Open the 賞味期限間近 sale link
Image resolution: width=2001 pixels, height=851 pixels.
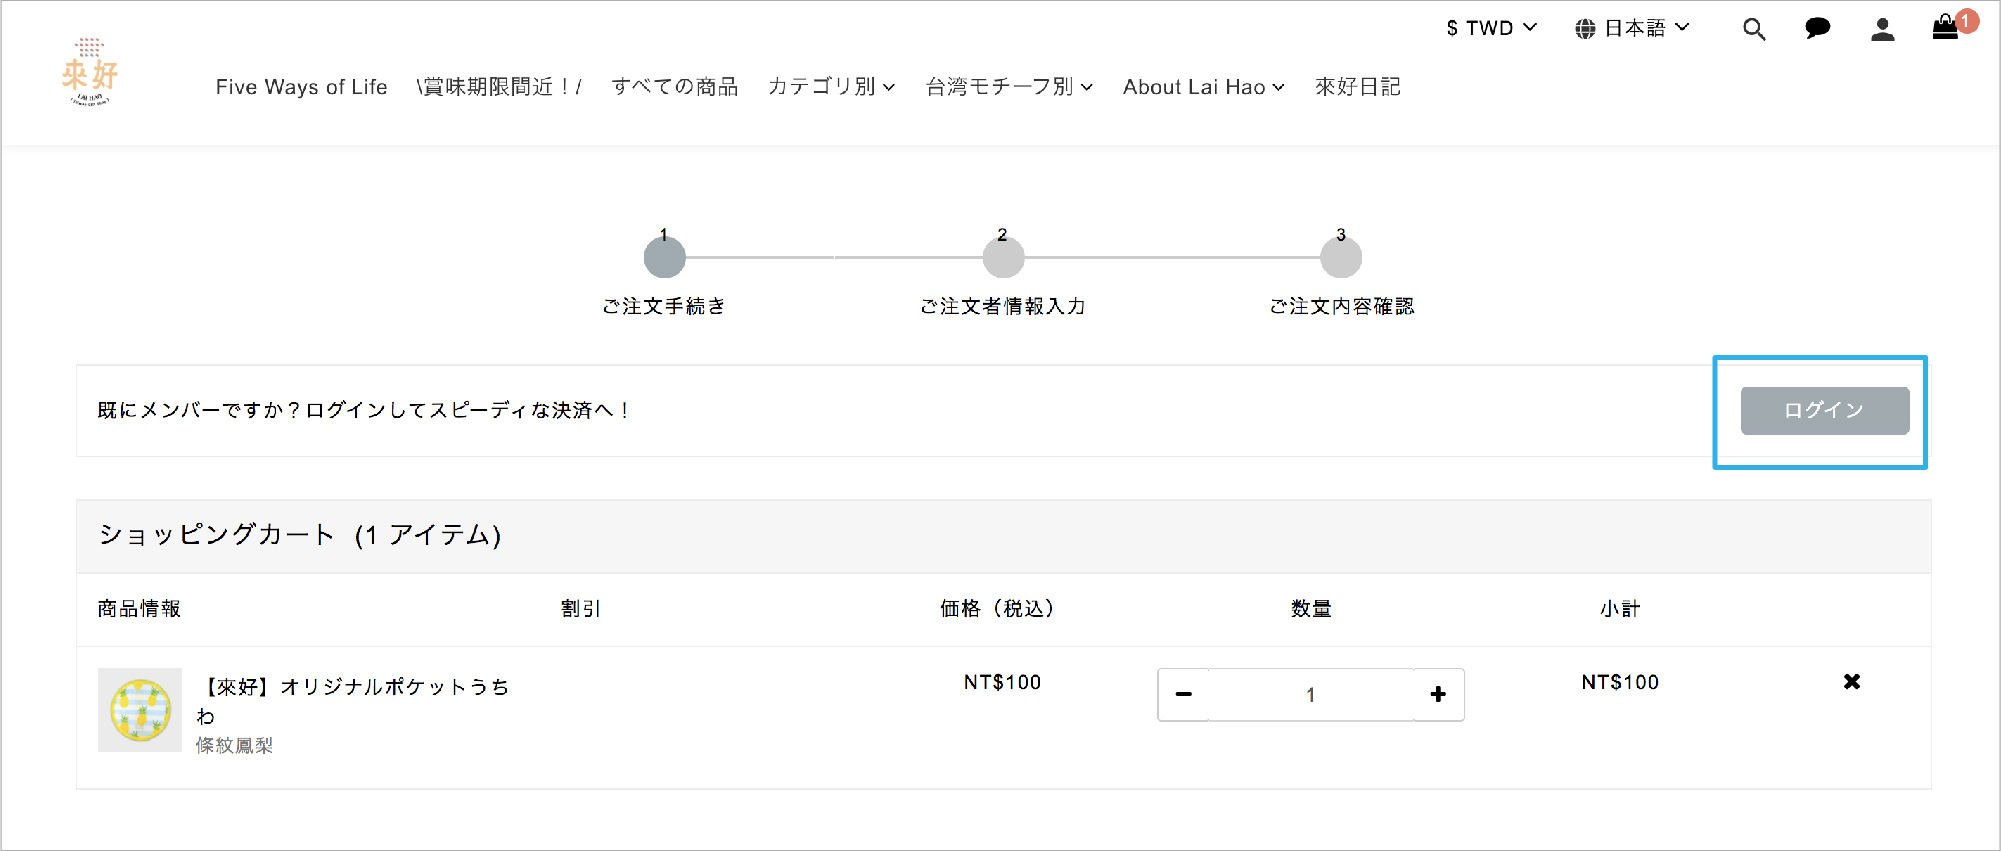point(498,87)
